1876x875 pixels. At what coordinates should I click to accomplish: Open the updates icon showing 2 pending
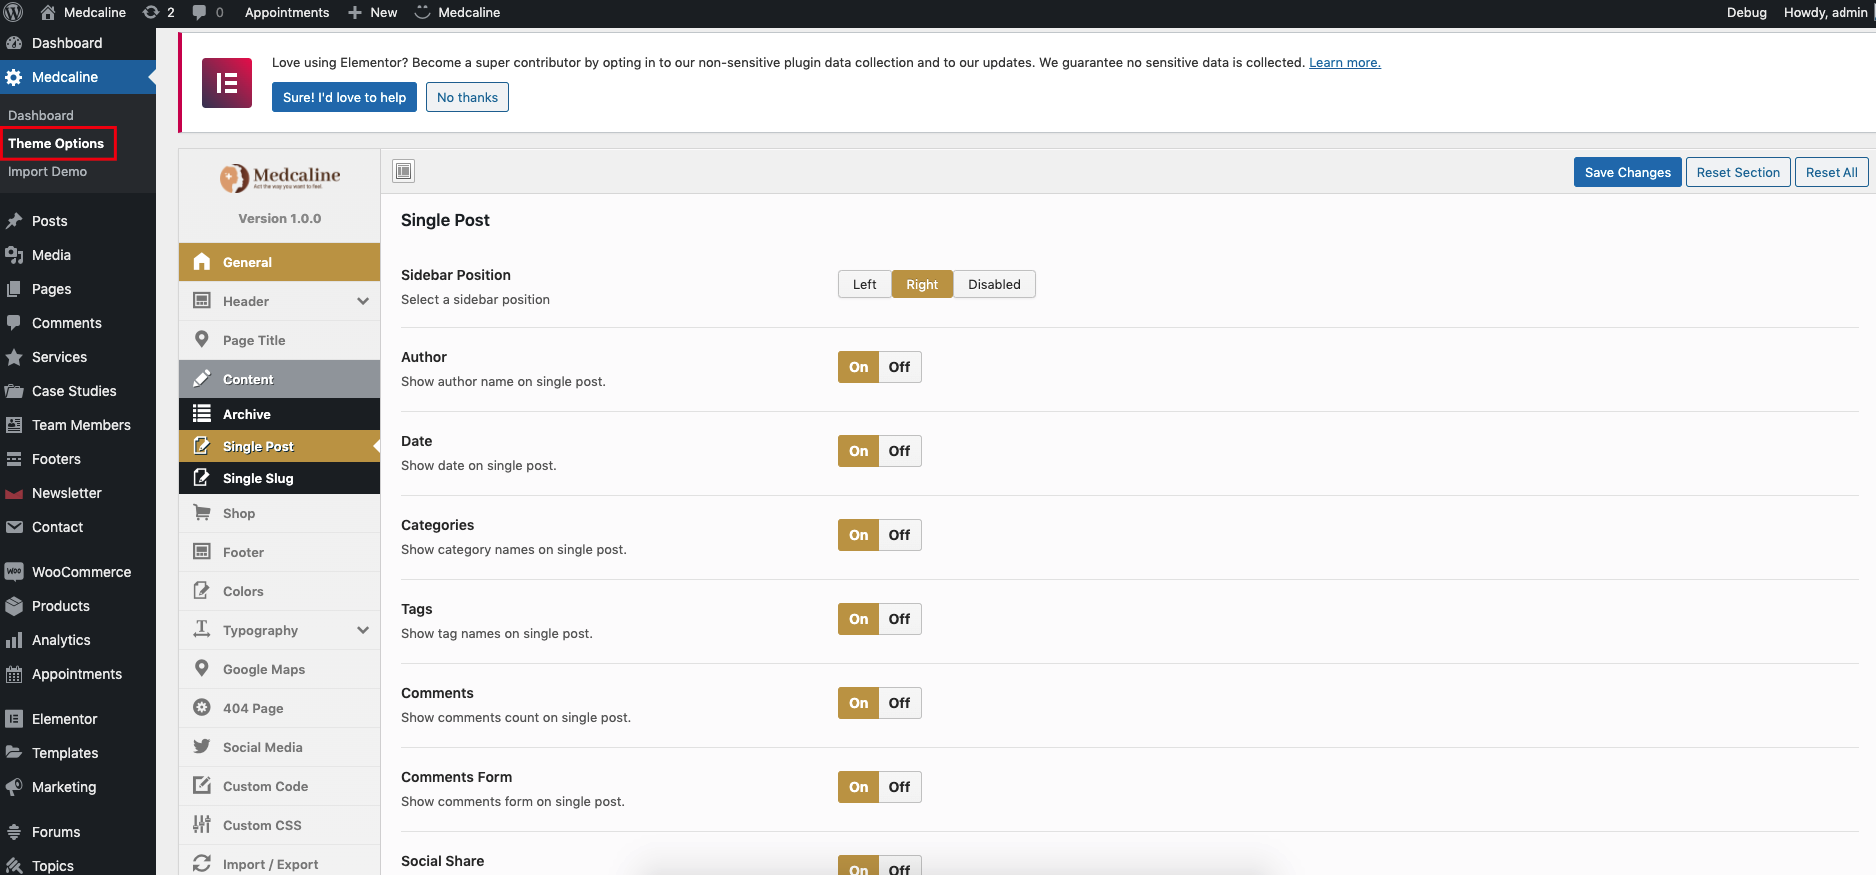pyautogui.click(x=158, y=12)
